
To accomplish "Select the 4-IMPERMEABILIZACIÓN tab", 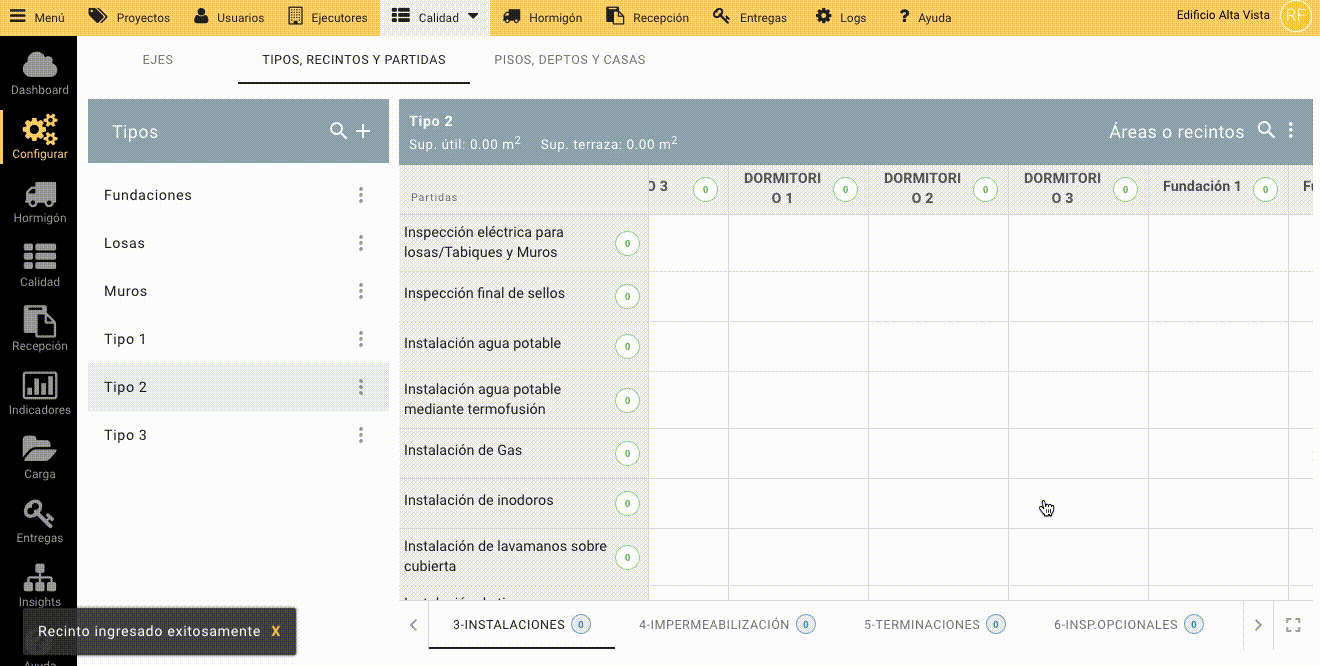I will tap(714, 625).
